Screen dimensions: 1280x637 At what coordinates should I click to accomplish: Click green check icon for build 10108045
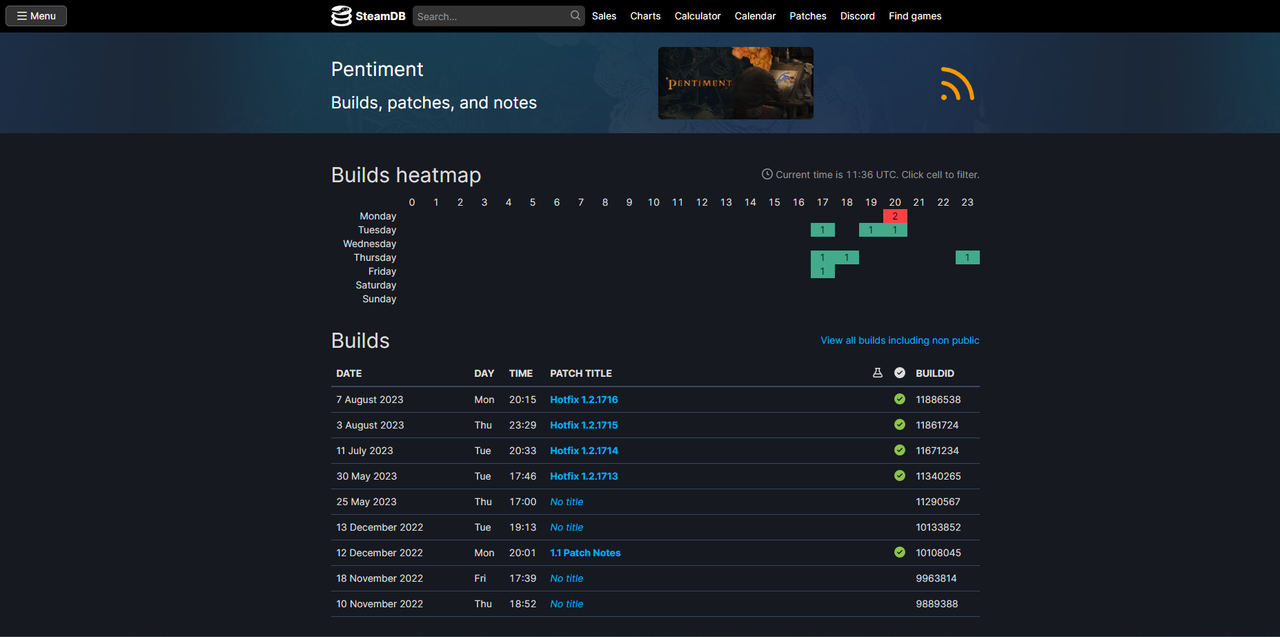(x=900, y=553)
